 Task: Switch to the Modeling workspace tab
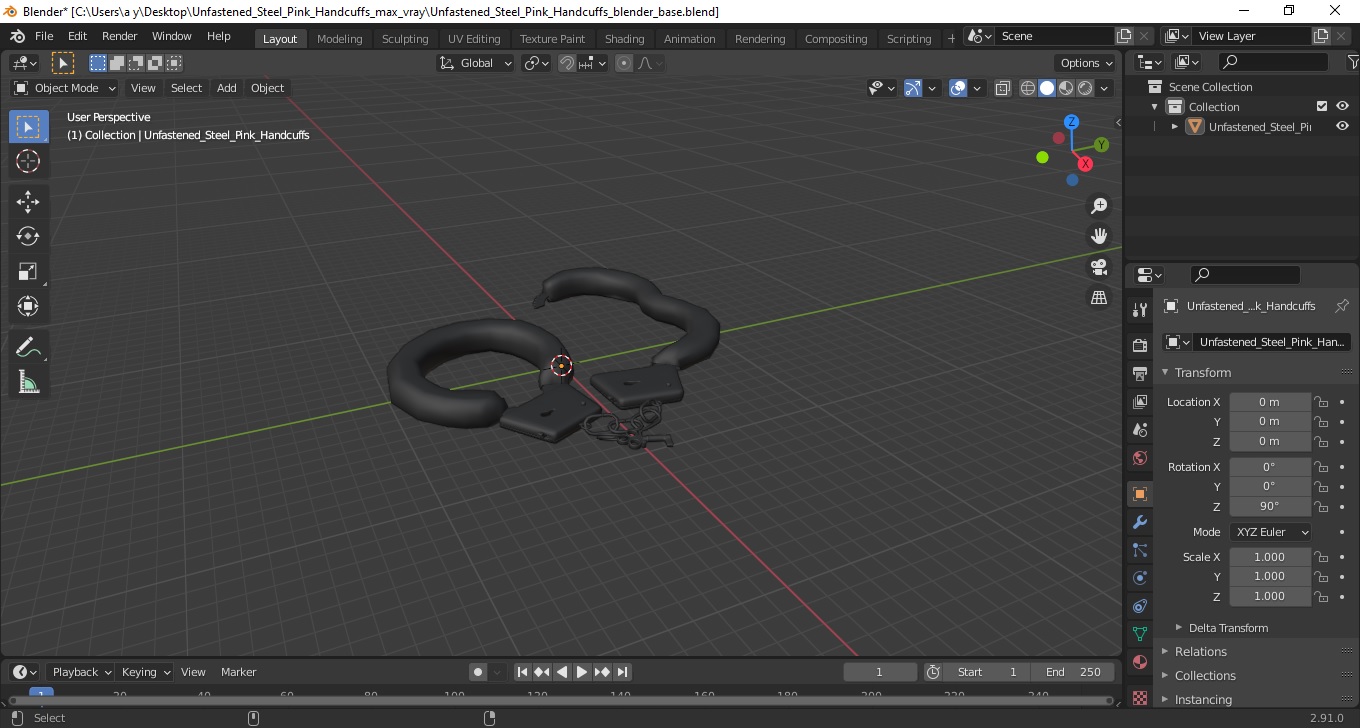339,39
